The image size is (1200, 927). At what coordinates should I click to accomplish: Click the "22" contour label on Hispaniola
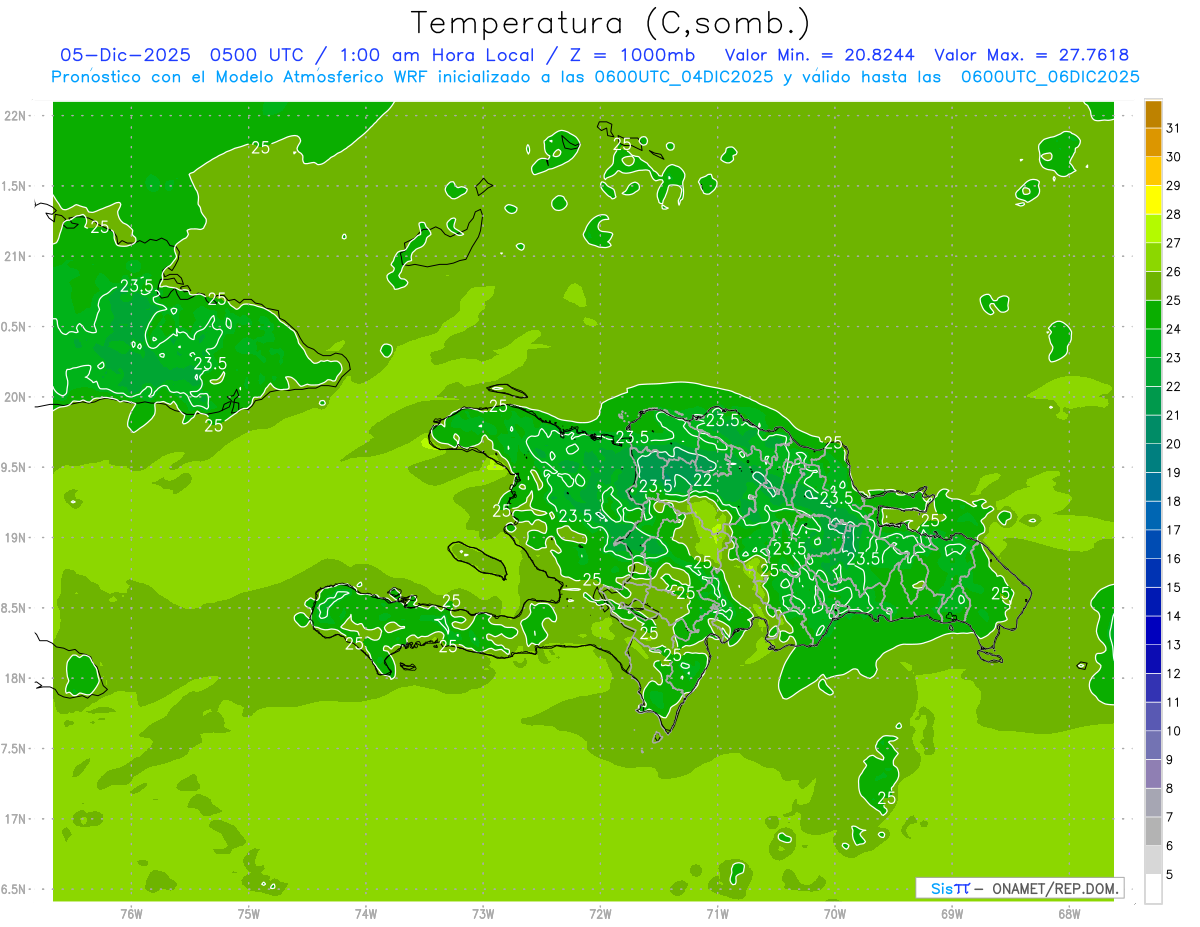703,480
